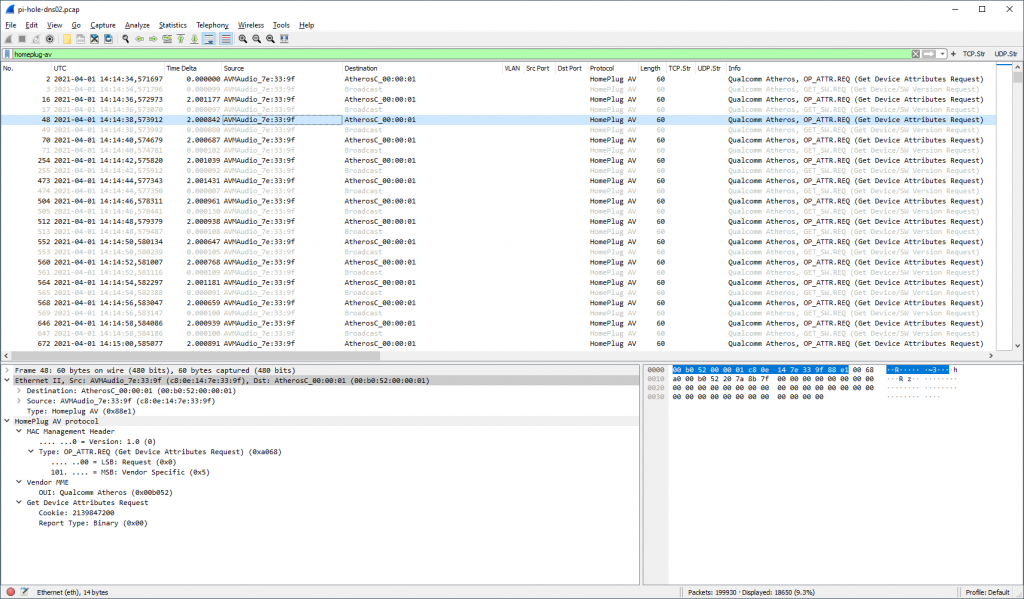Click the packet list horizontal scrollbar
This screenshot has height=599, width=1024.
coord(500,356)
